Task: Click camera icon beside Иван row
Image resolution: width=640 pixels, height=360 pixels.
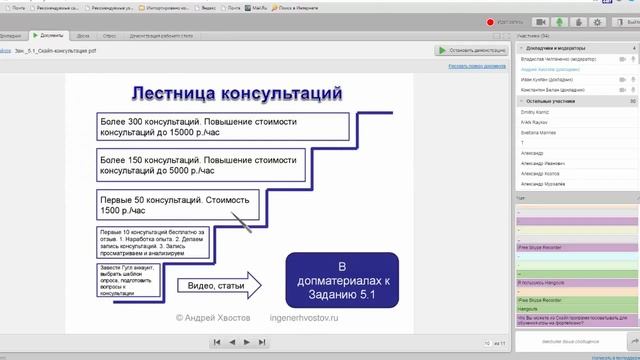Action: coord(622,80)
